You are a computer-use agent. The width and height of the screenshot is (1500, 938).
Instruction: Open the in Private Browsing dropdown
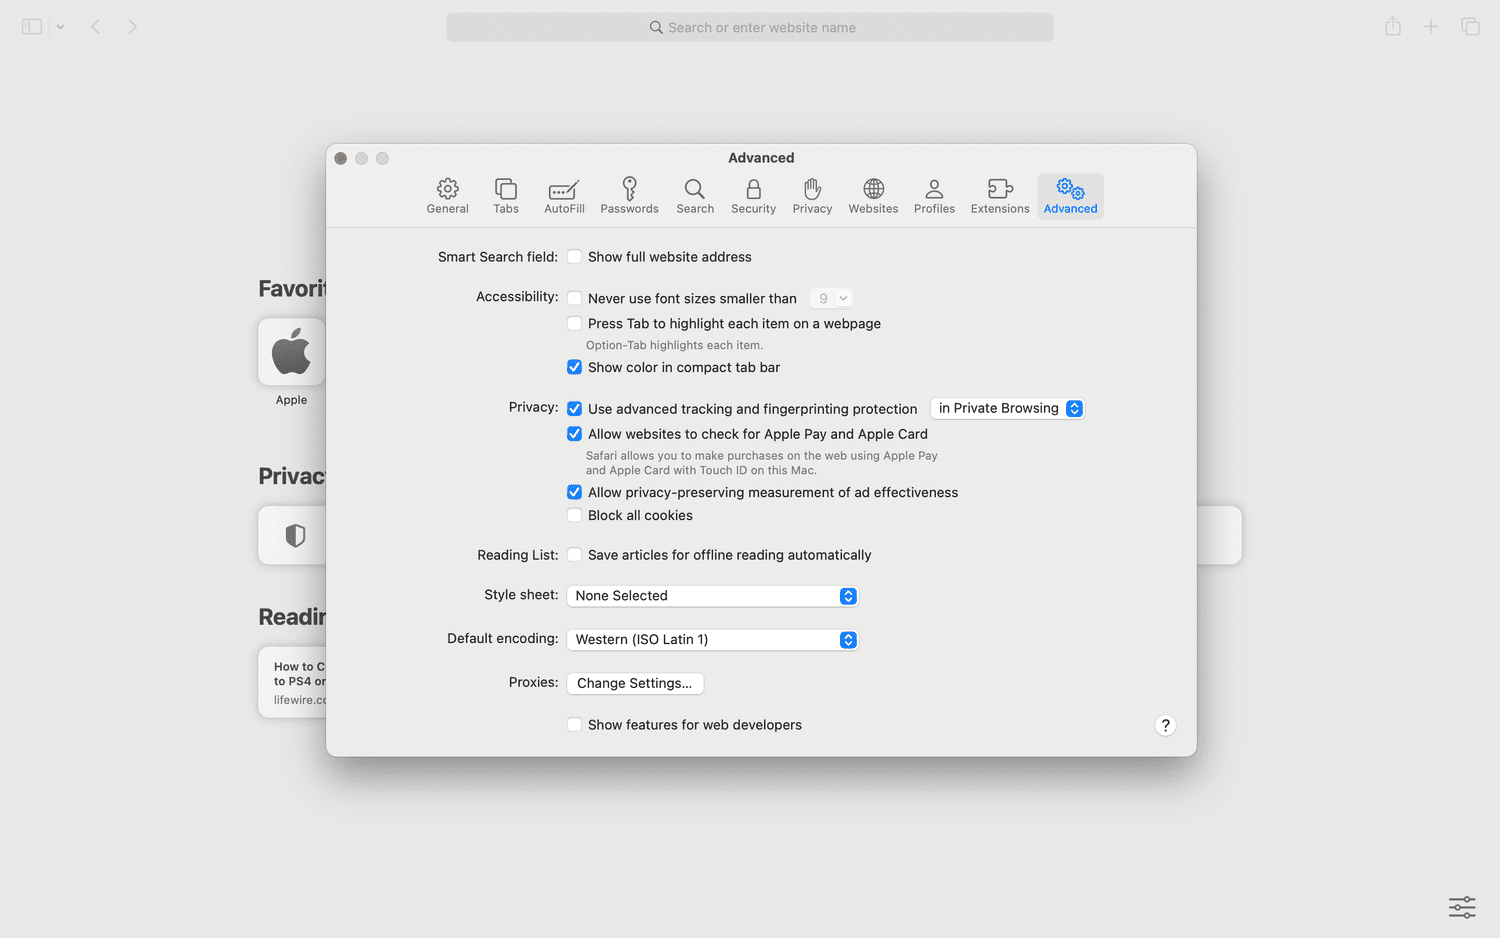pos(1007,408)
